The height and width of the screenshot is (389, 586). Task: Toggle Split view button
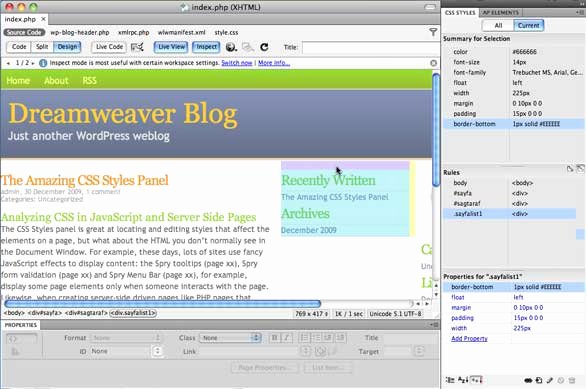tap(42, 47)
